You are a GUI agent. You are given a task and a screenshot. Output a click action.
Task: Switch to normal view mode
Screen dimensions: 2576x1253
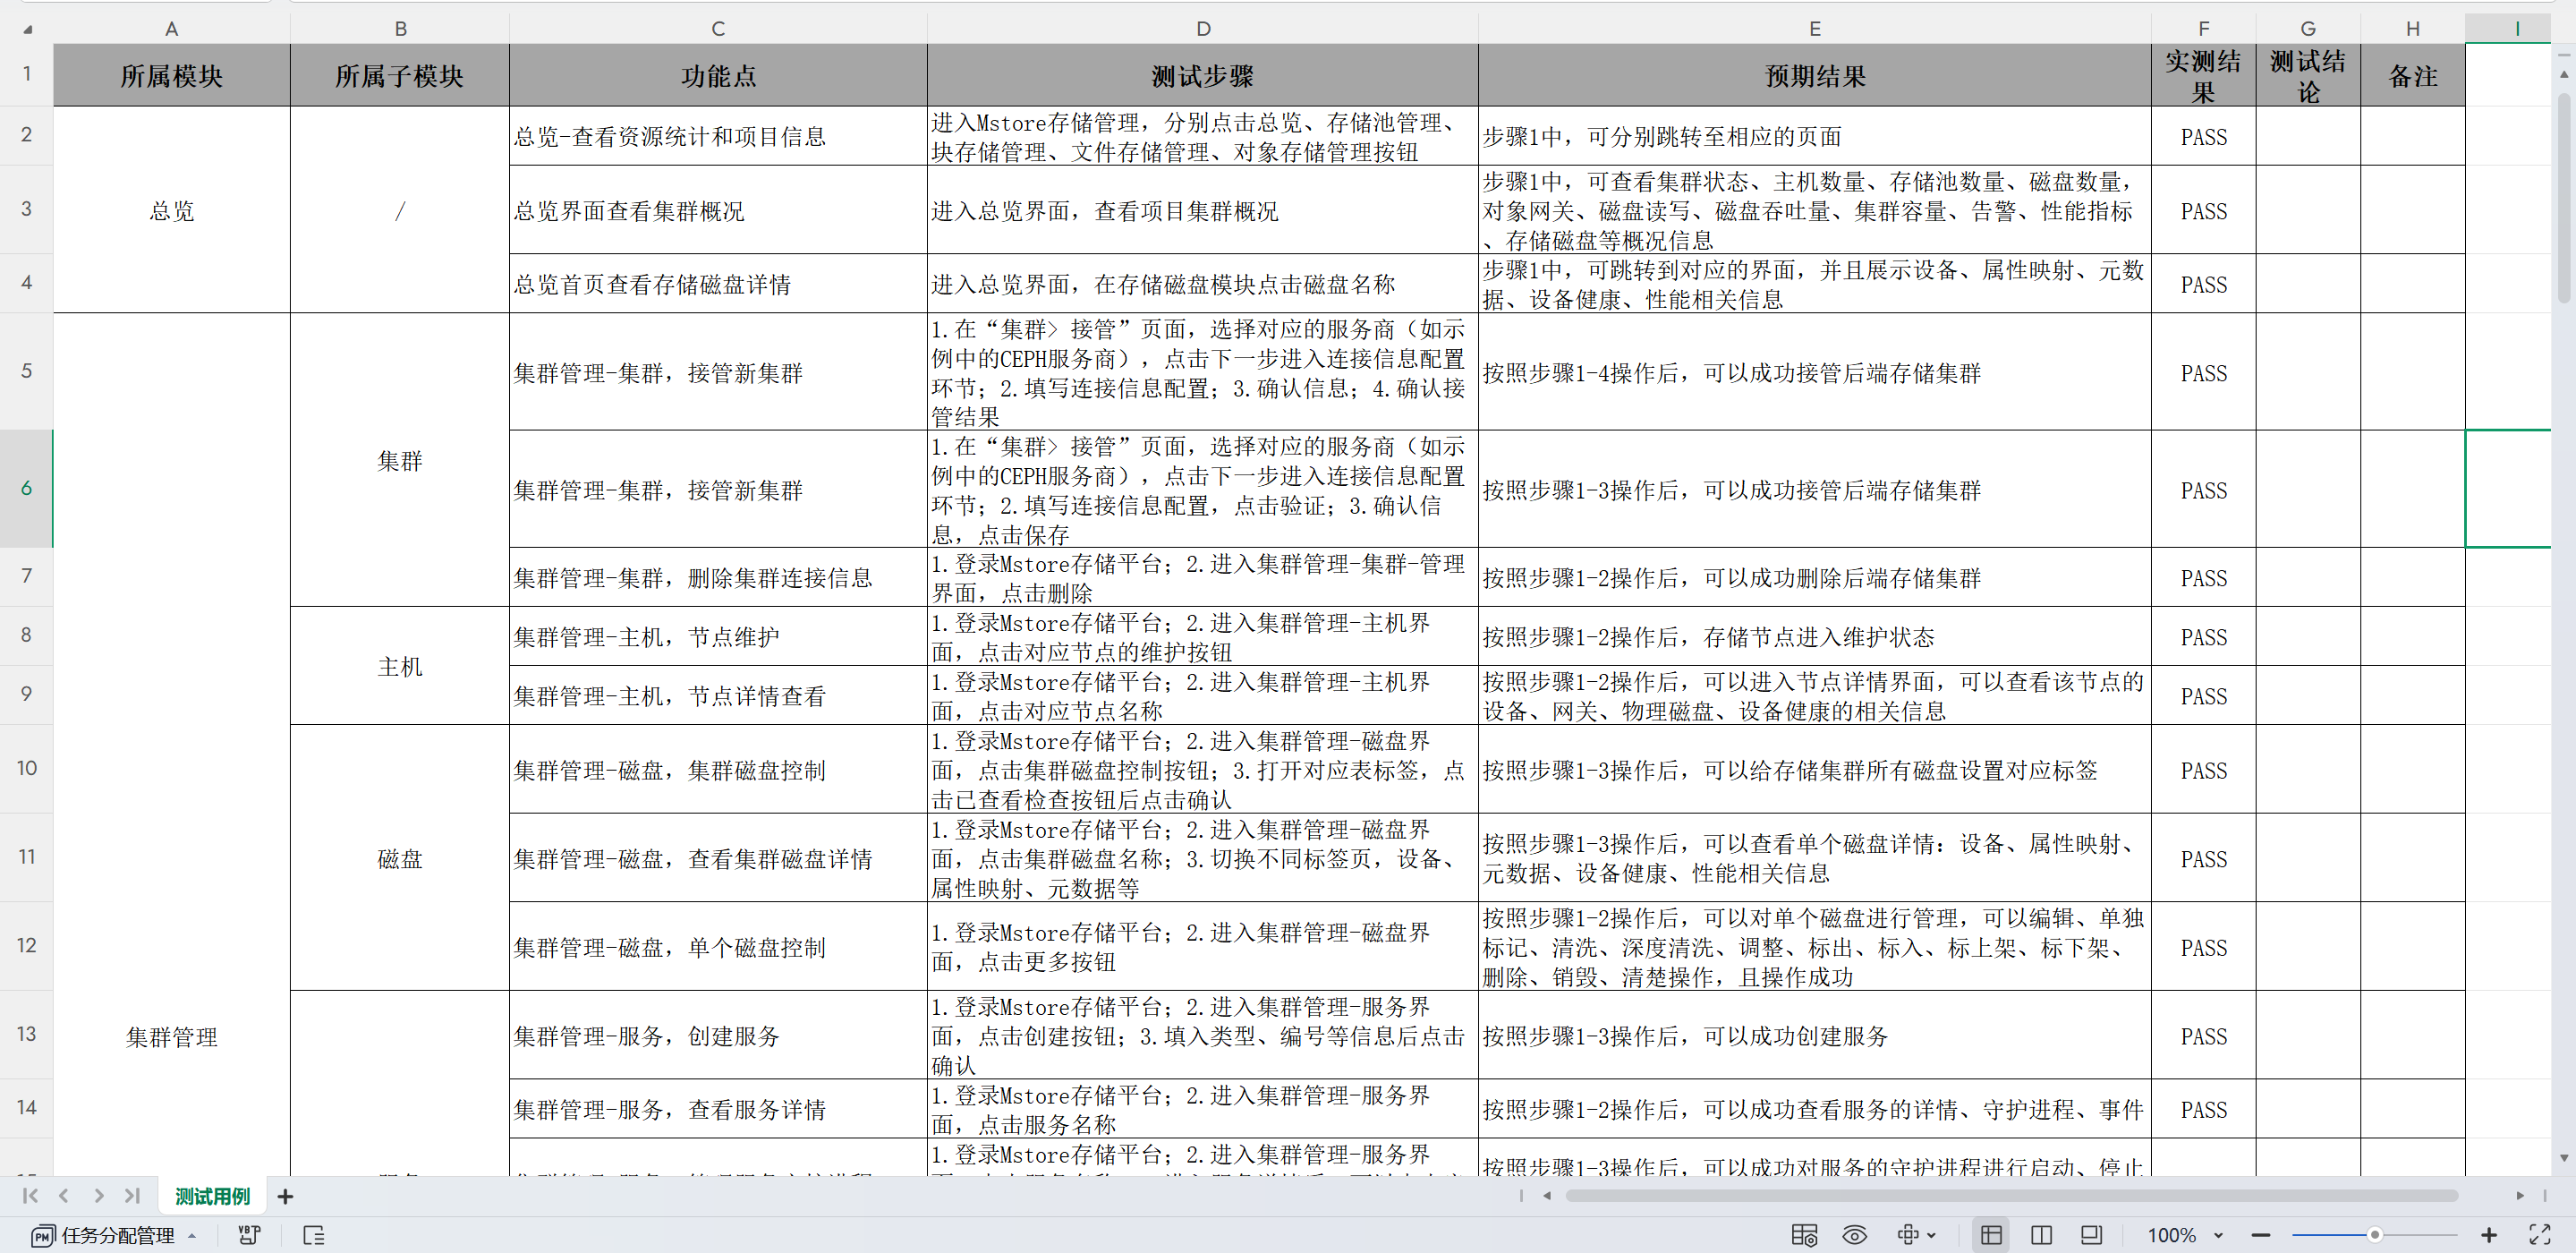click(x=1991, y=1235)
